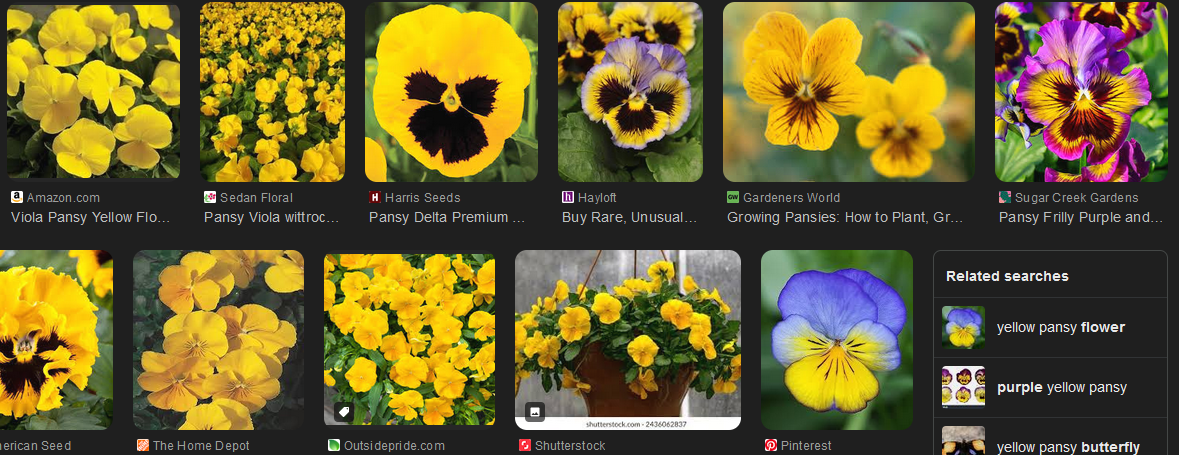
Task: Open 'Growing Pansies: How to Plant' link
Action: click(845, 217)
